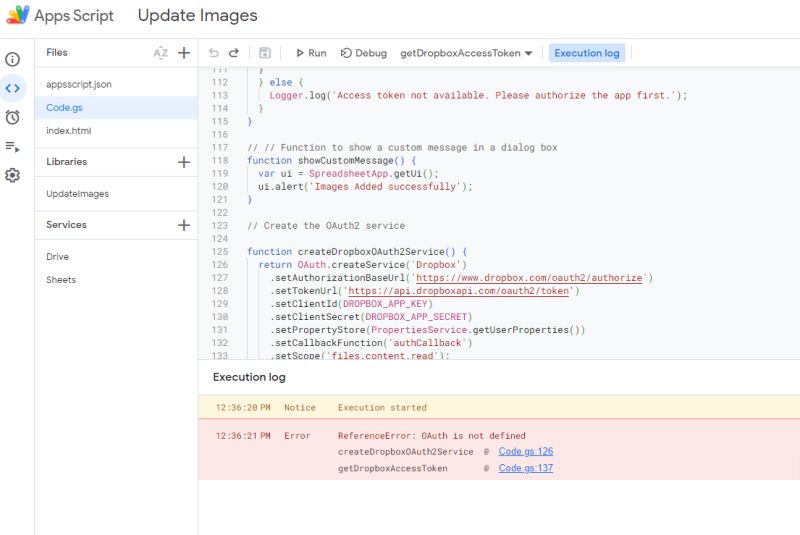This screenshot has width=800, height=535.
Task: Start Debug for selected function
Action: [x=364, y=53]
